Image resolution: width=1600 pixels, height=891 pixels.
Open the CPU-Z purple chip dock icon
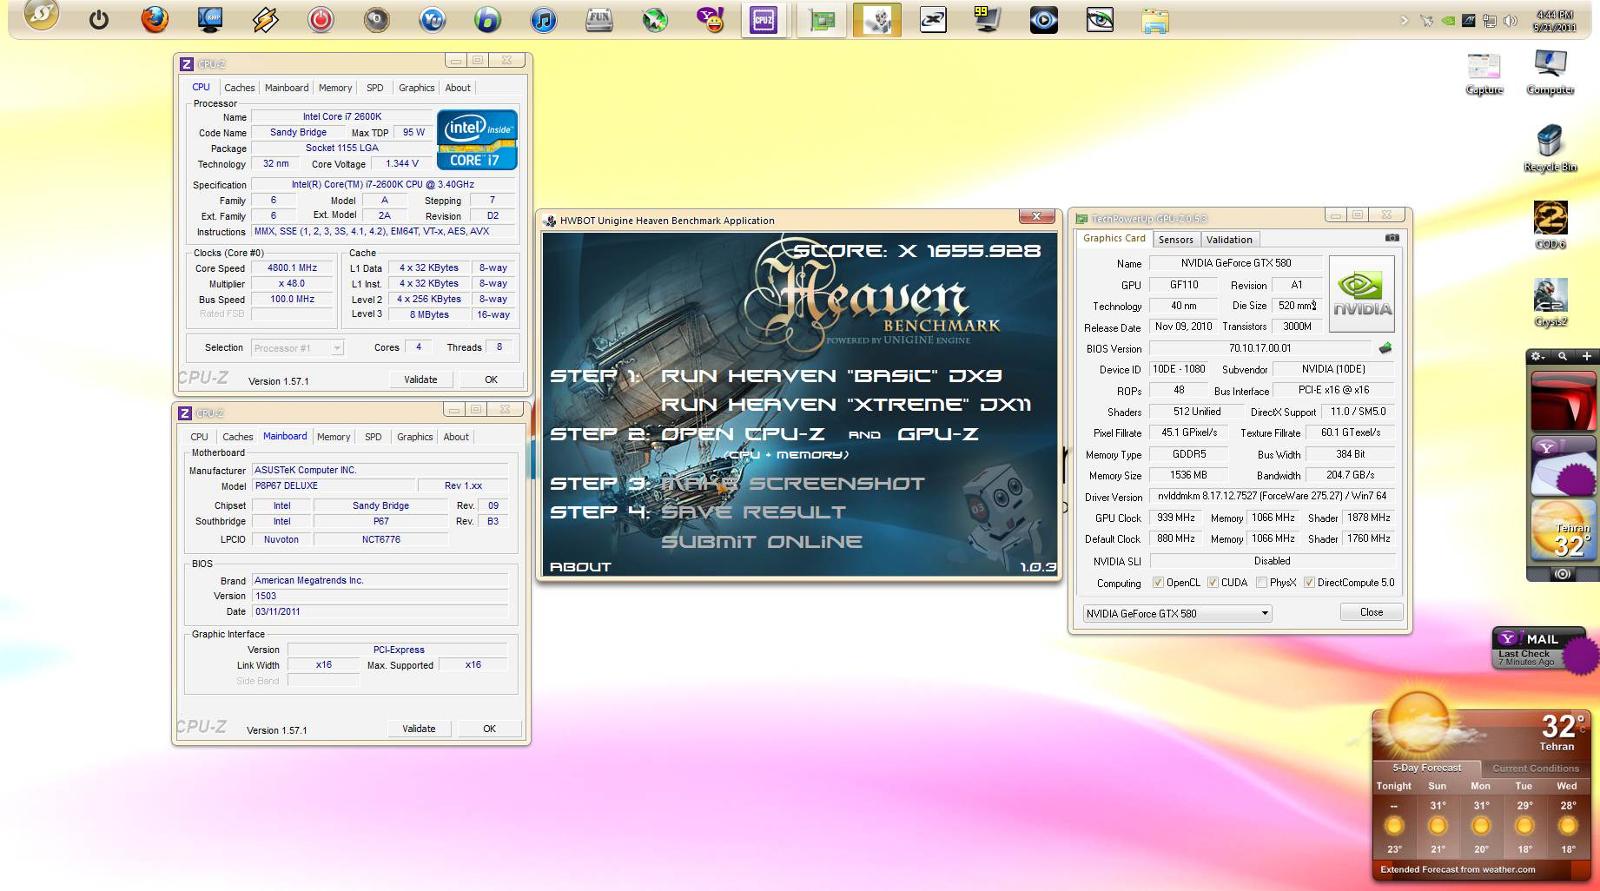[x=764, y=19]
